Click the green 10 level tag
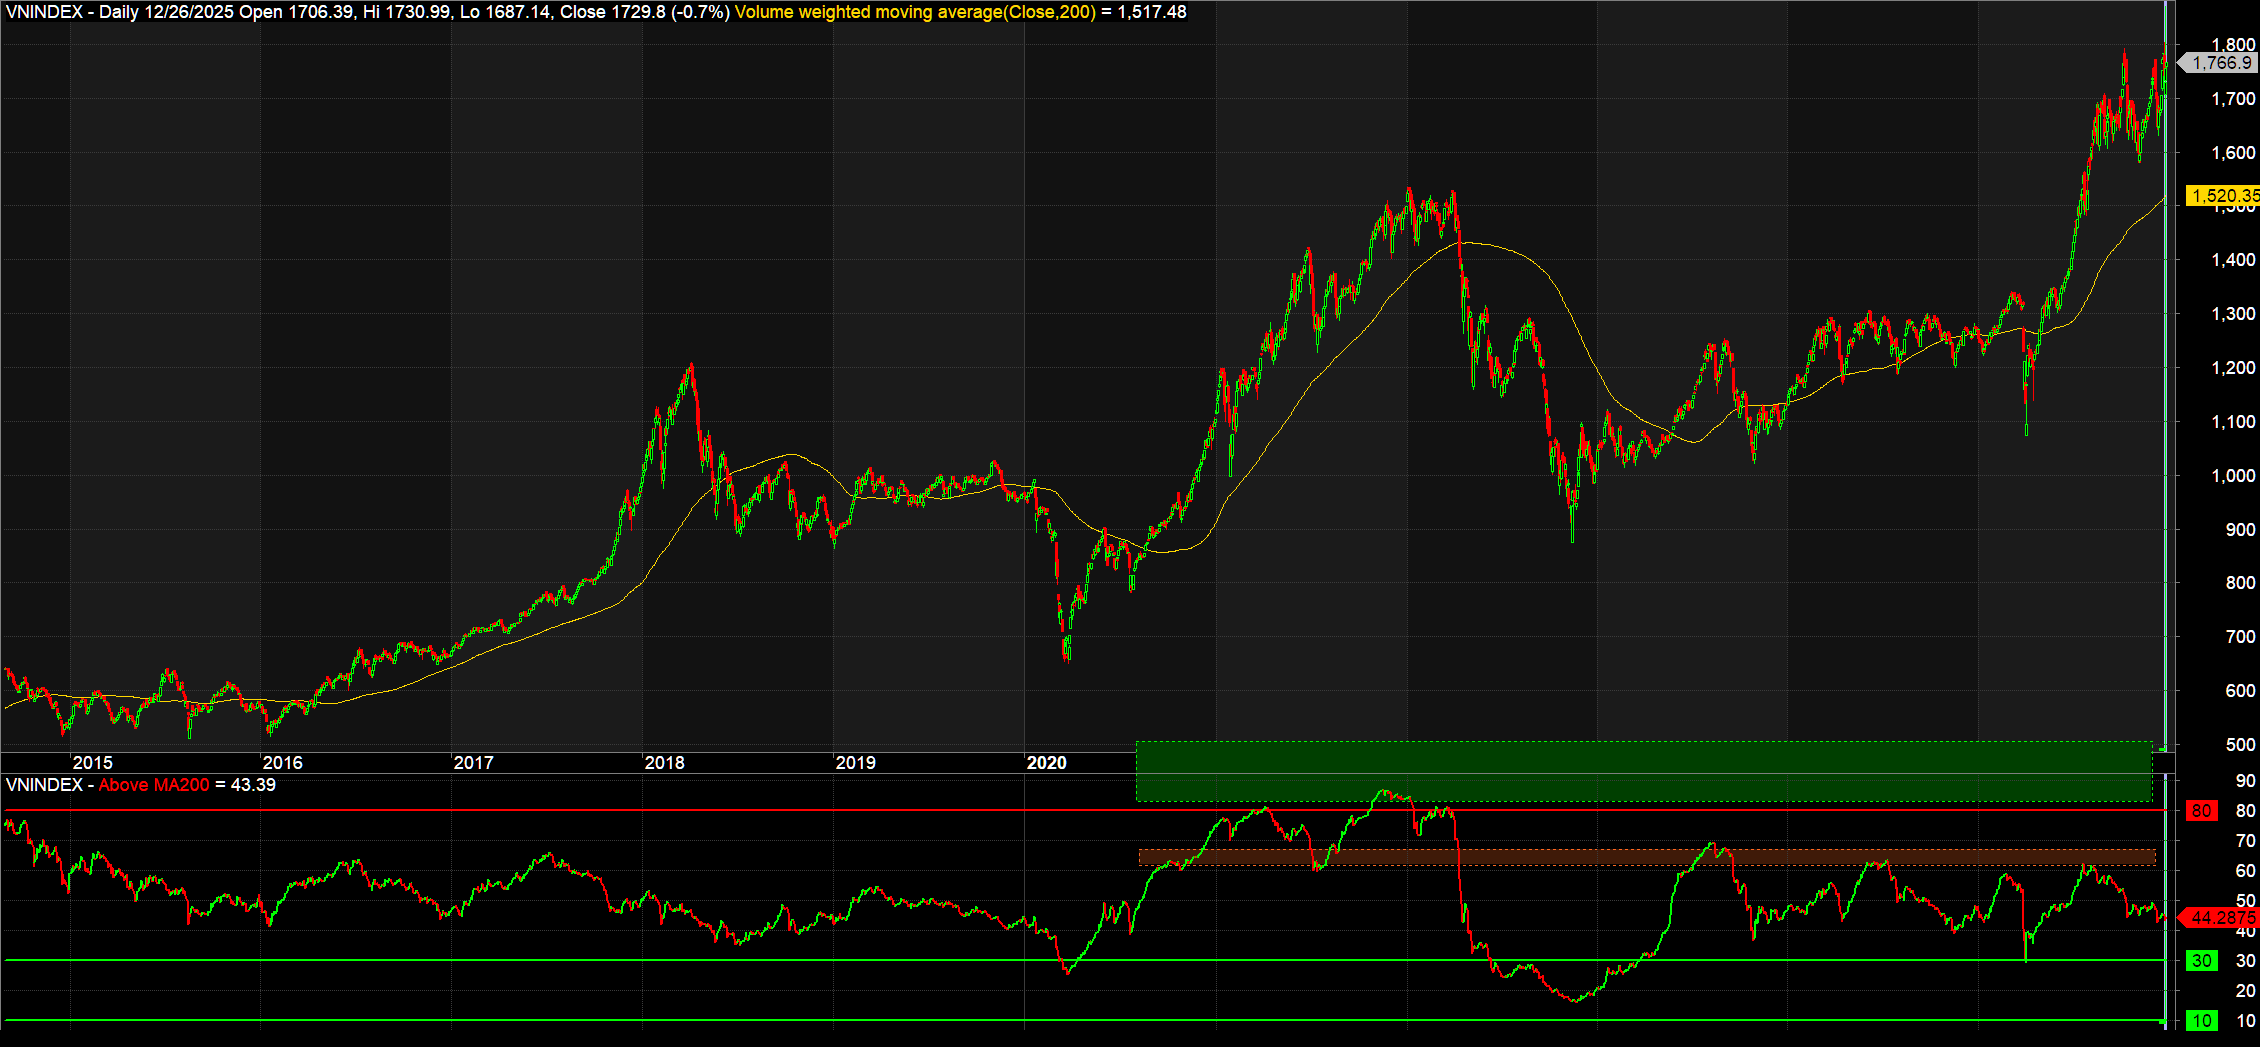The image size is (2260, 1047). 2201,1021
